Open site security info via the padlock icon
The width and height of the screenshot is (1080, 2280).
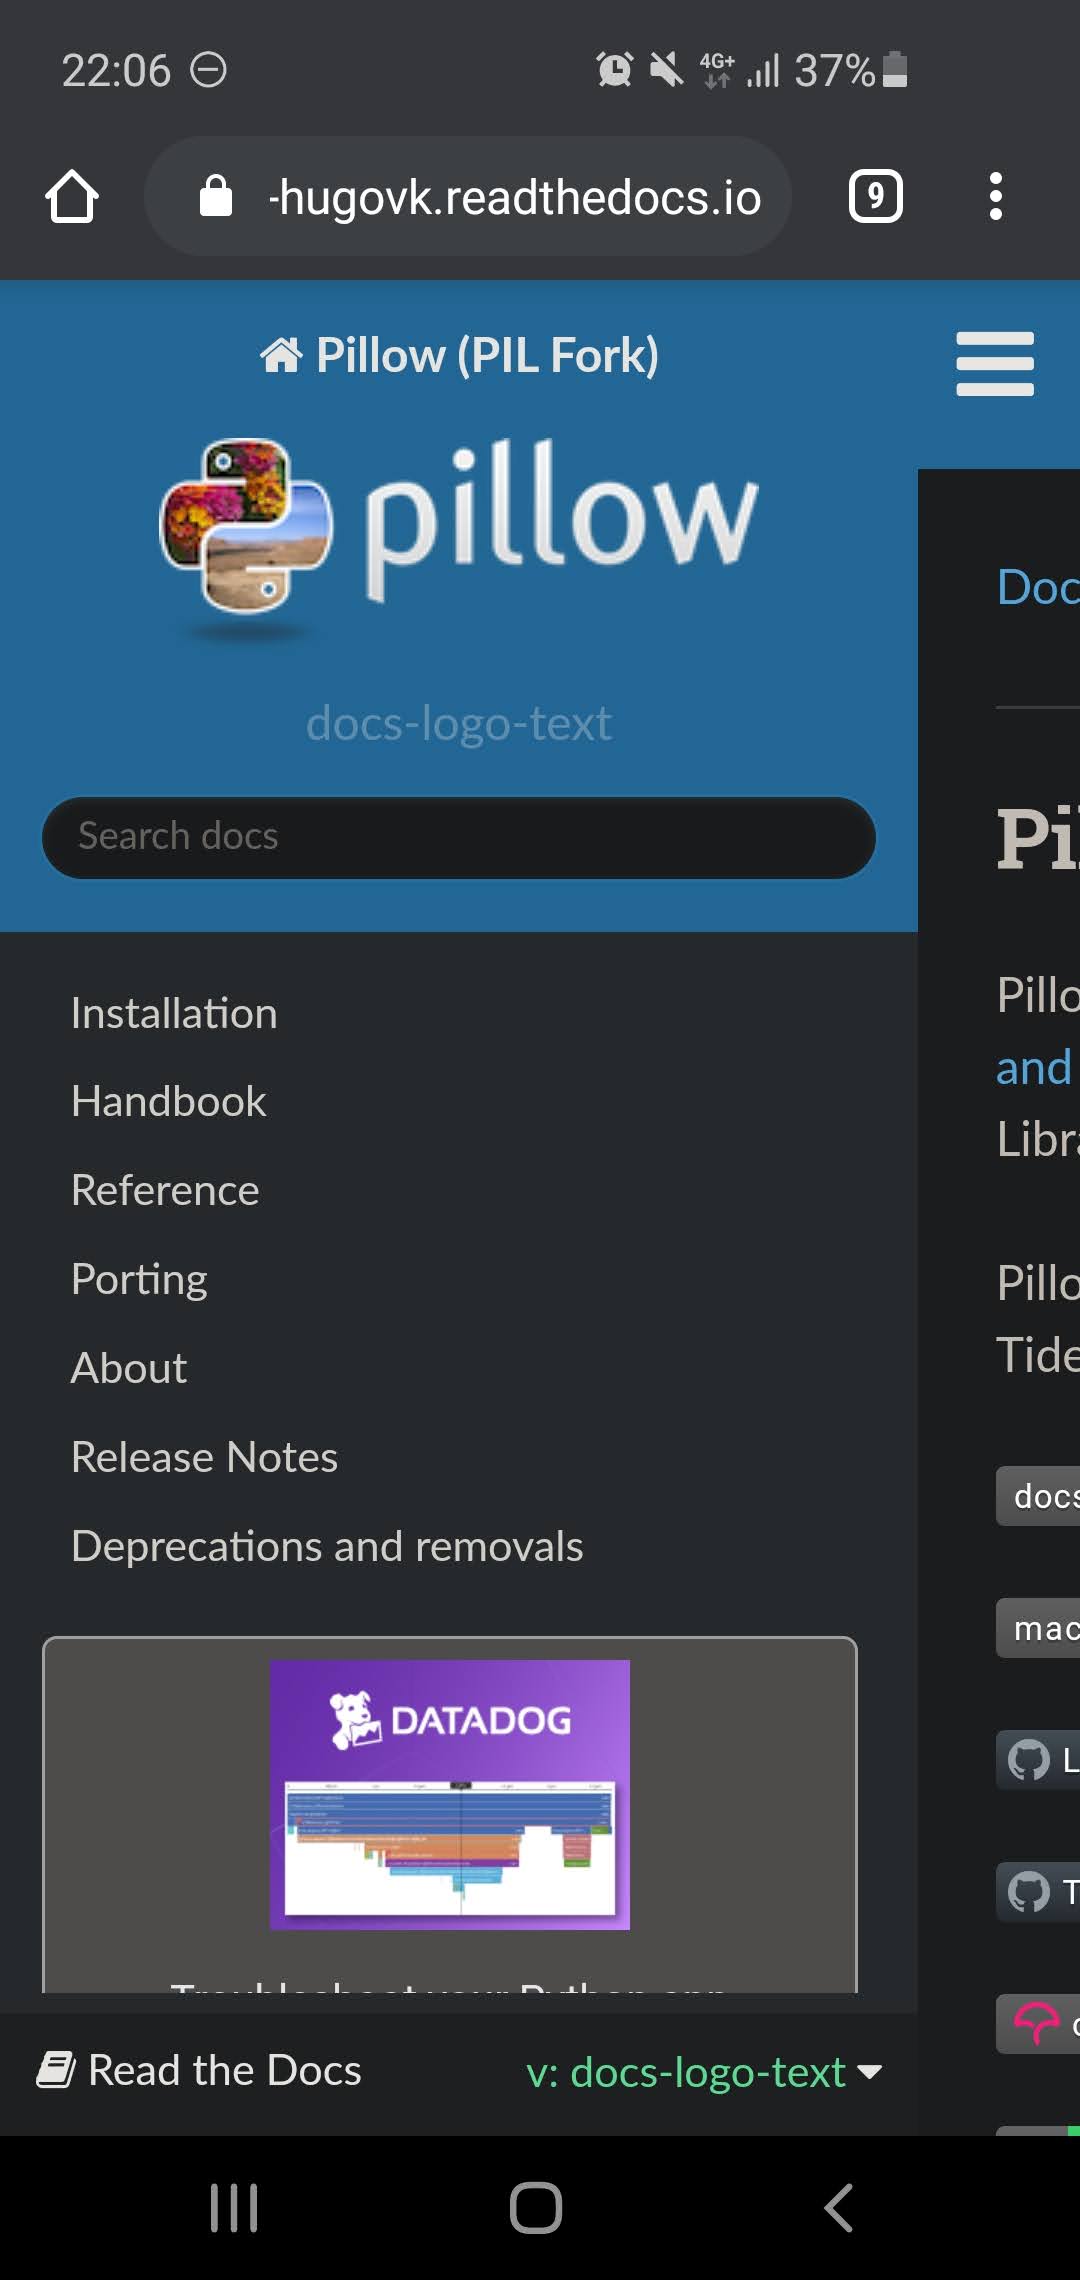point(215,197)
